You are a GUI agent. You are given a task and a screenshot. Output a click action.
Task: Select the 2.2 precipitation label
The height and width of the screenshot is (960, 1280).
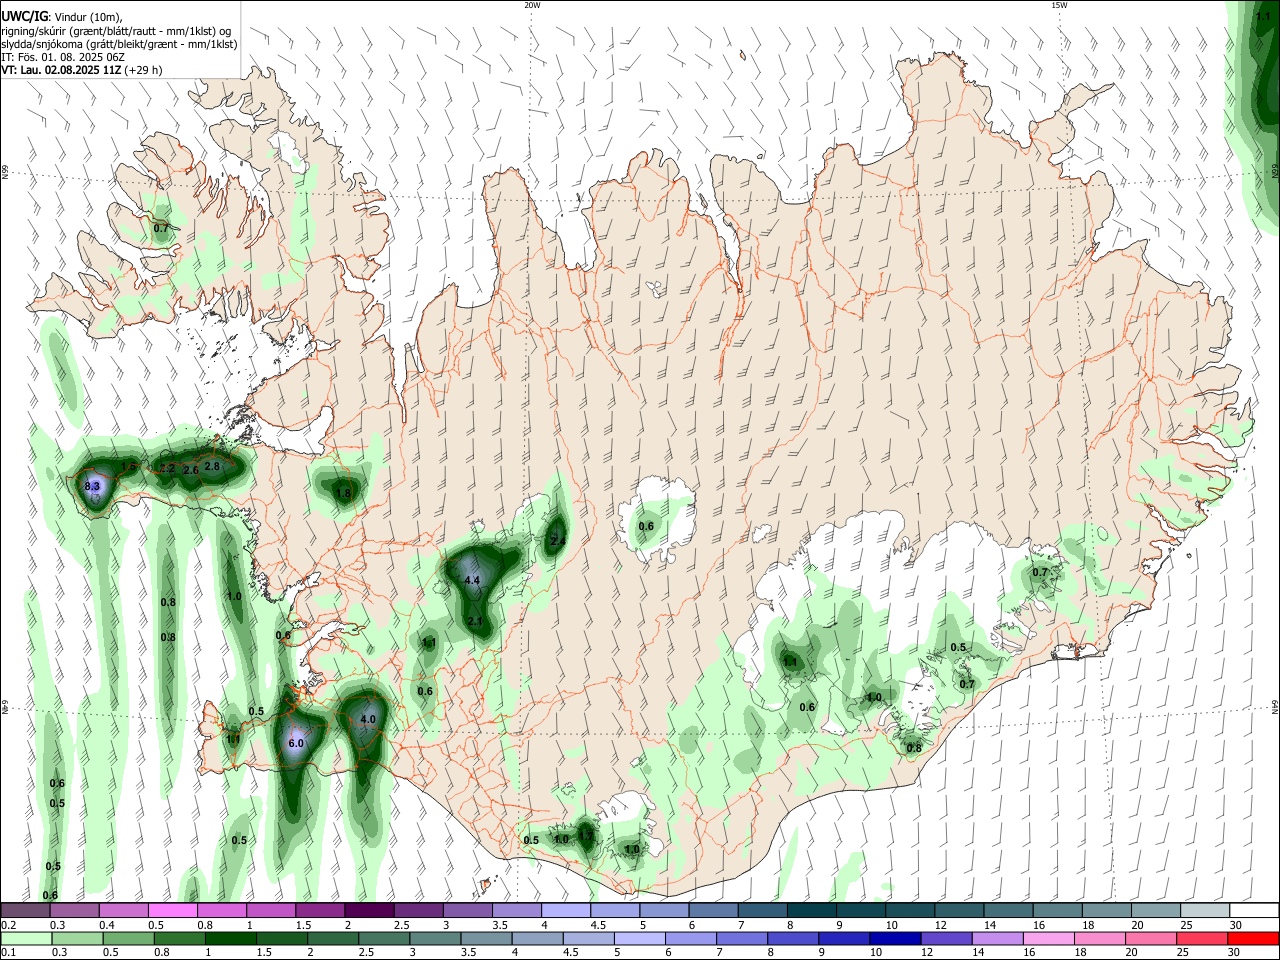click(167, 468)
